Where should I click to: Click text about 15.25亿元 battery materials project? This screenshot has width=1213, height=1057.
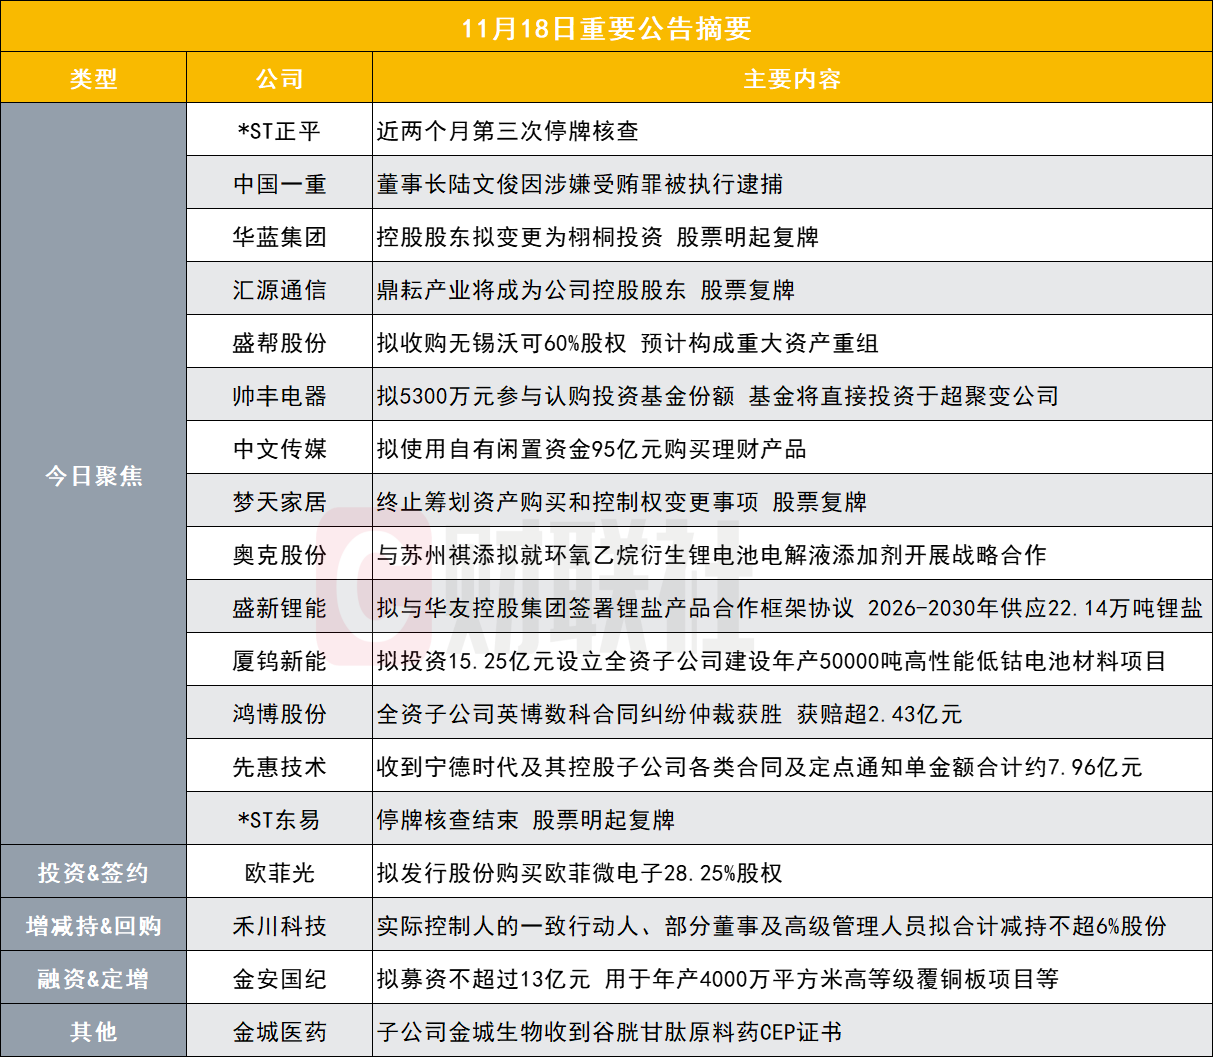tap(772, 661)
